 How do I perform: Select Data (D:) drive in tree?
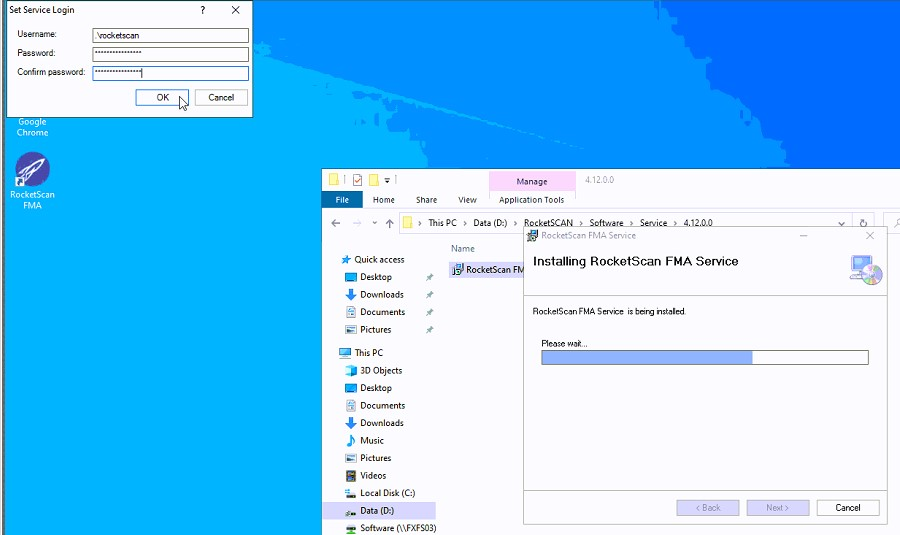379,510
